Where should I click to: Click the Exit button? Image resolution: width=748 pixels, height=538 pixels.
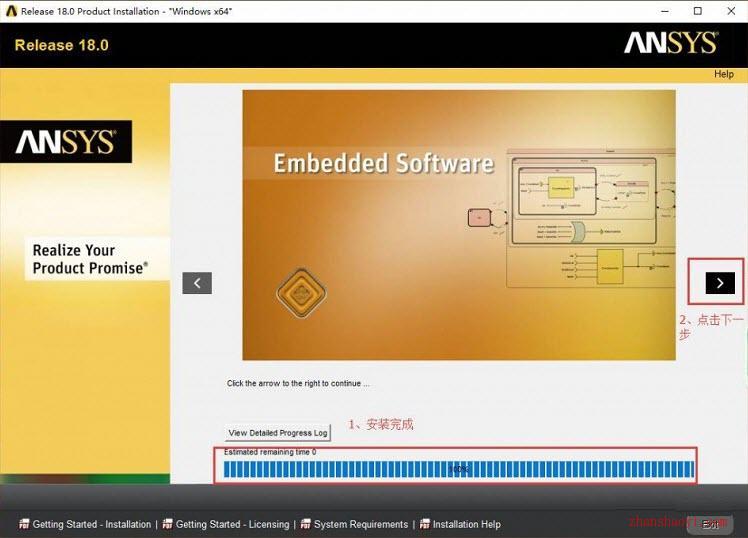(710, 525)
